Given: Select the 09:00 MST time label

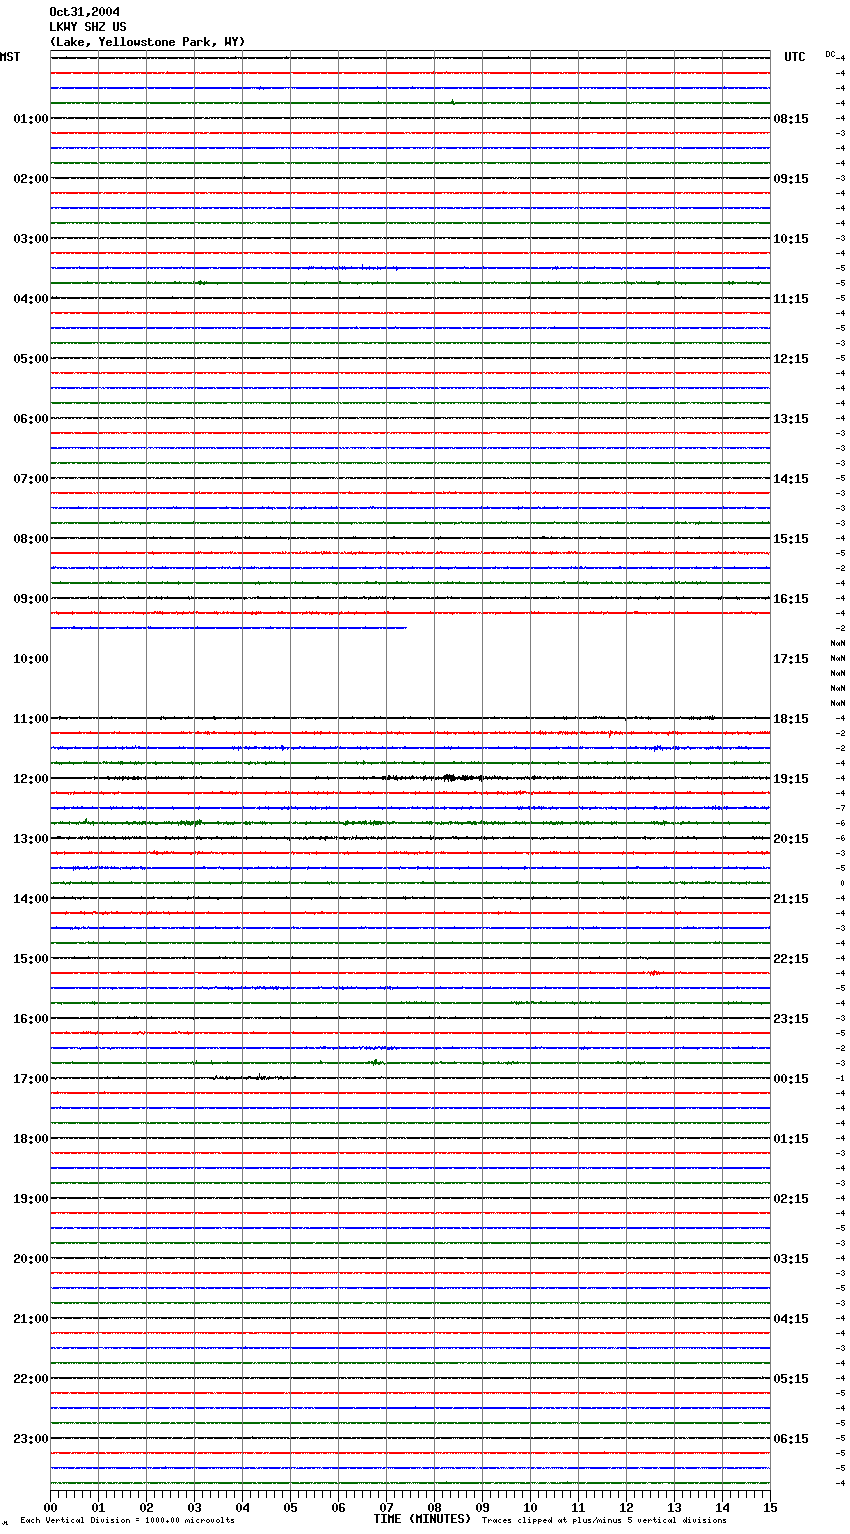Looking at the screenshot, I should click(x=31, y=599).
